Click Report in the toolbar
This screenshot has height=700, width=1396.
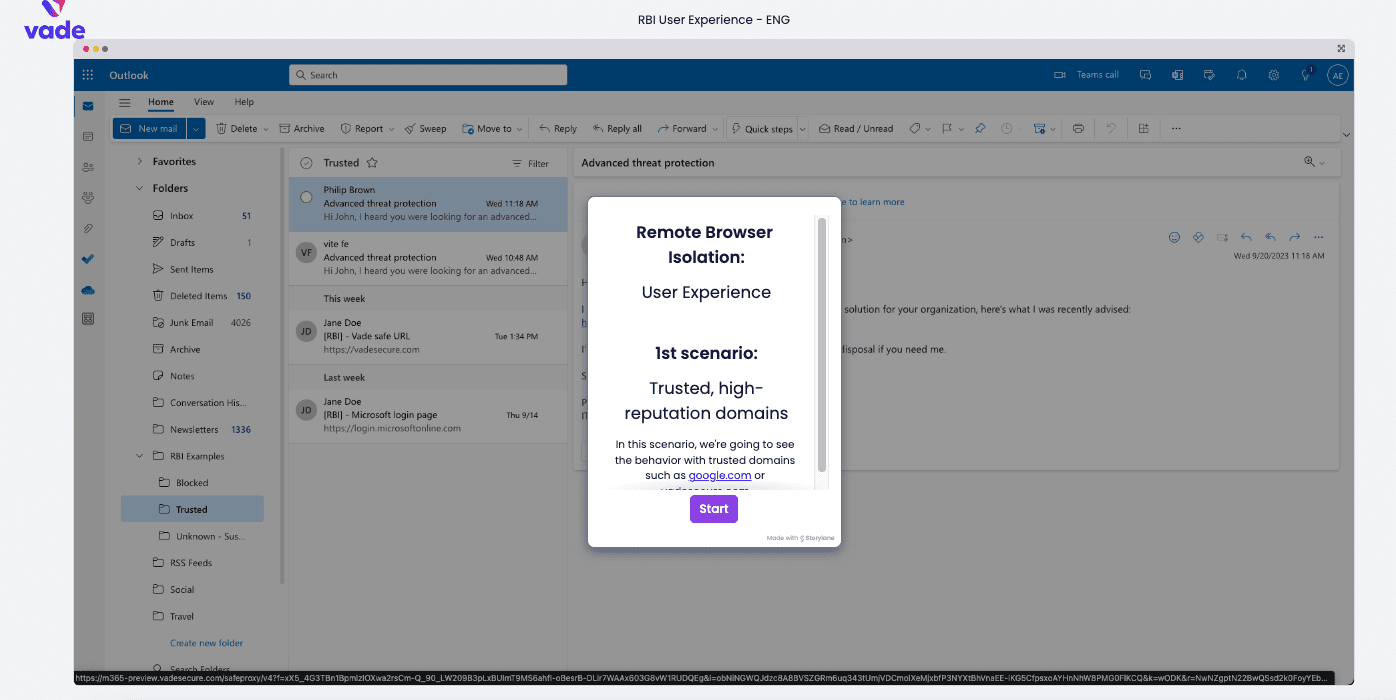(362, 128)
